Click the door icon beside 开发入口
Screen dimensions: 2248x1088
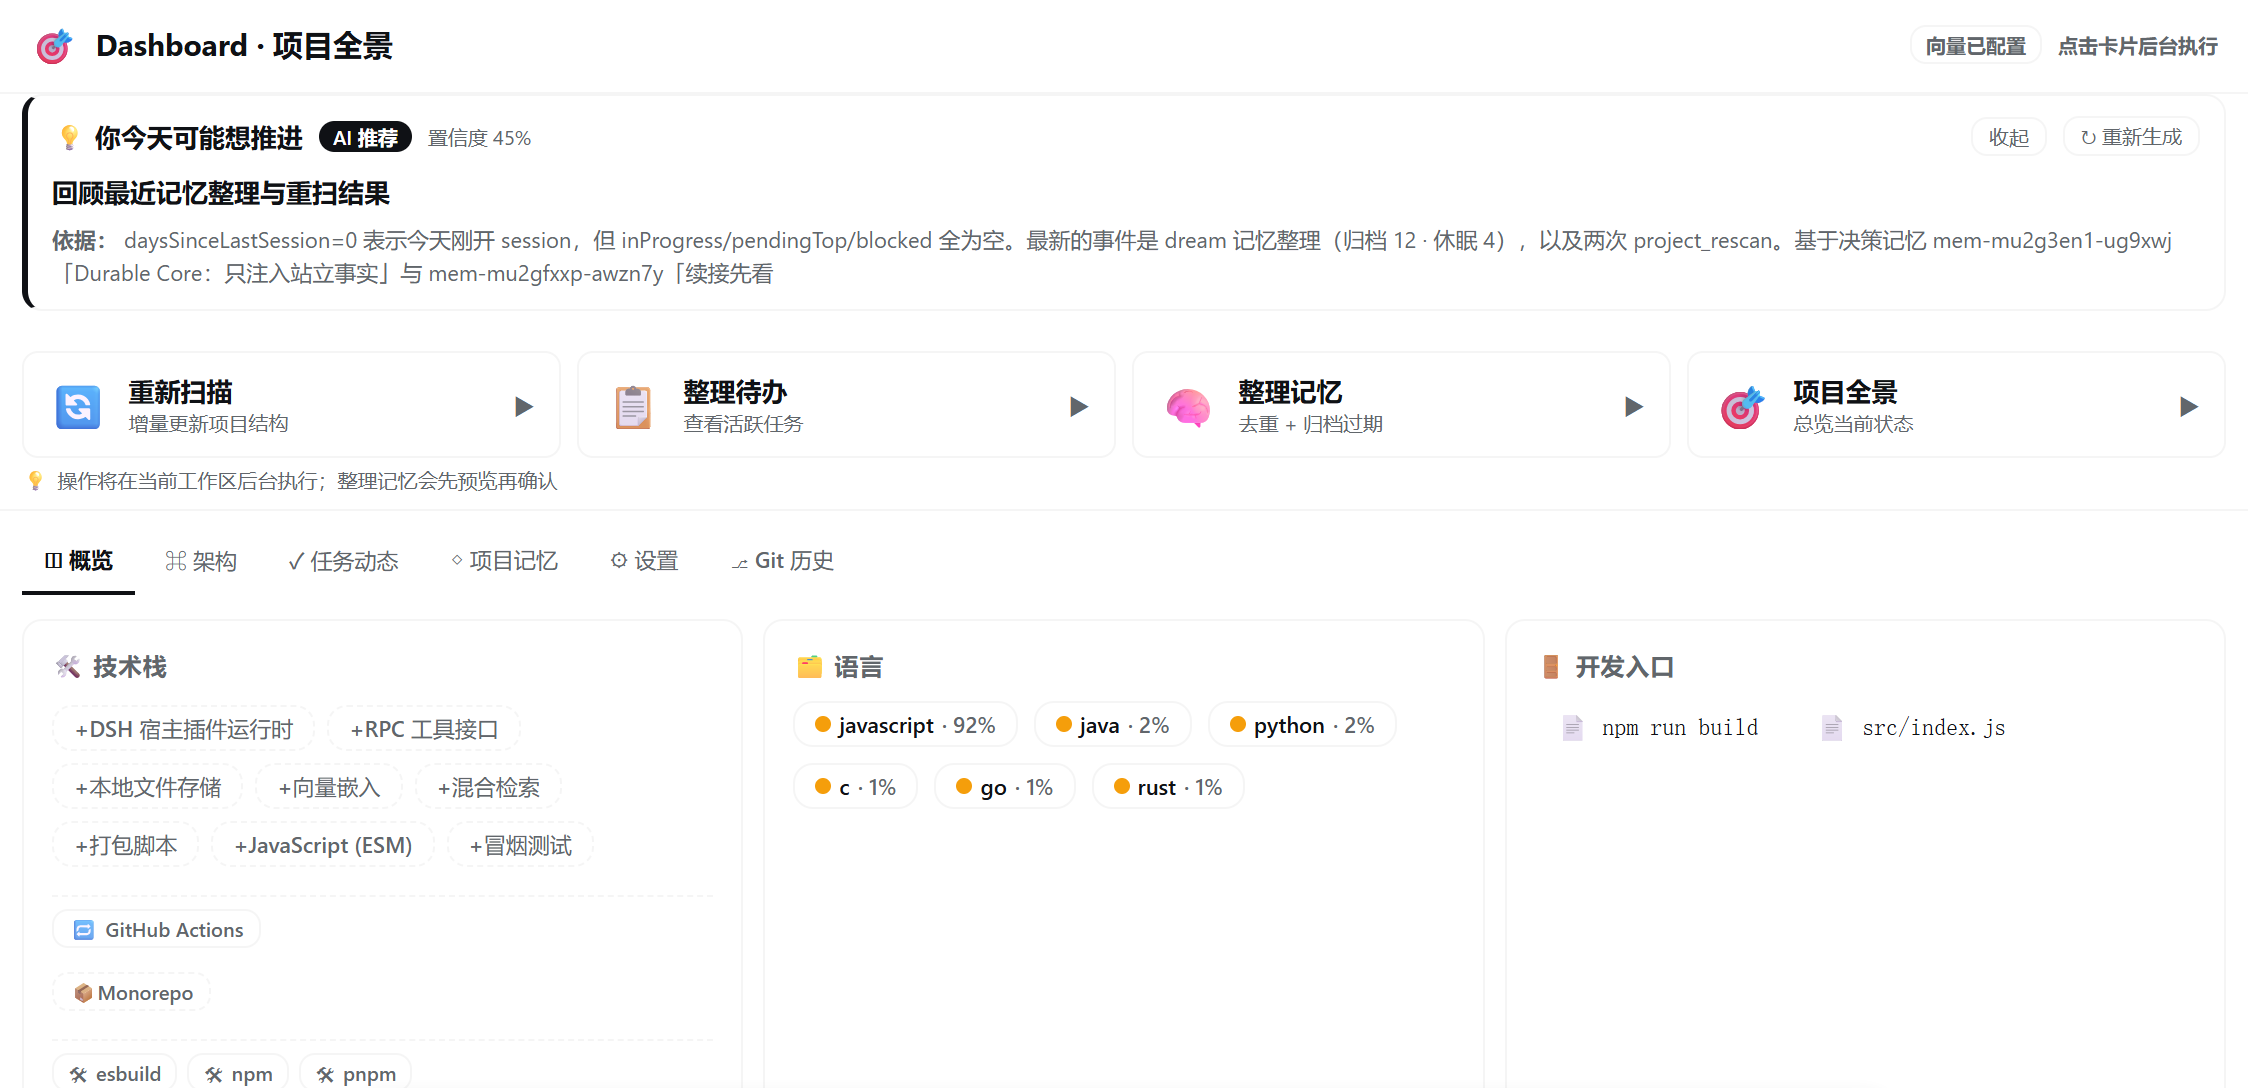tap(1551, 667)
